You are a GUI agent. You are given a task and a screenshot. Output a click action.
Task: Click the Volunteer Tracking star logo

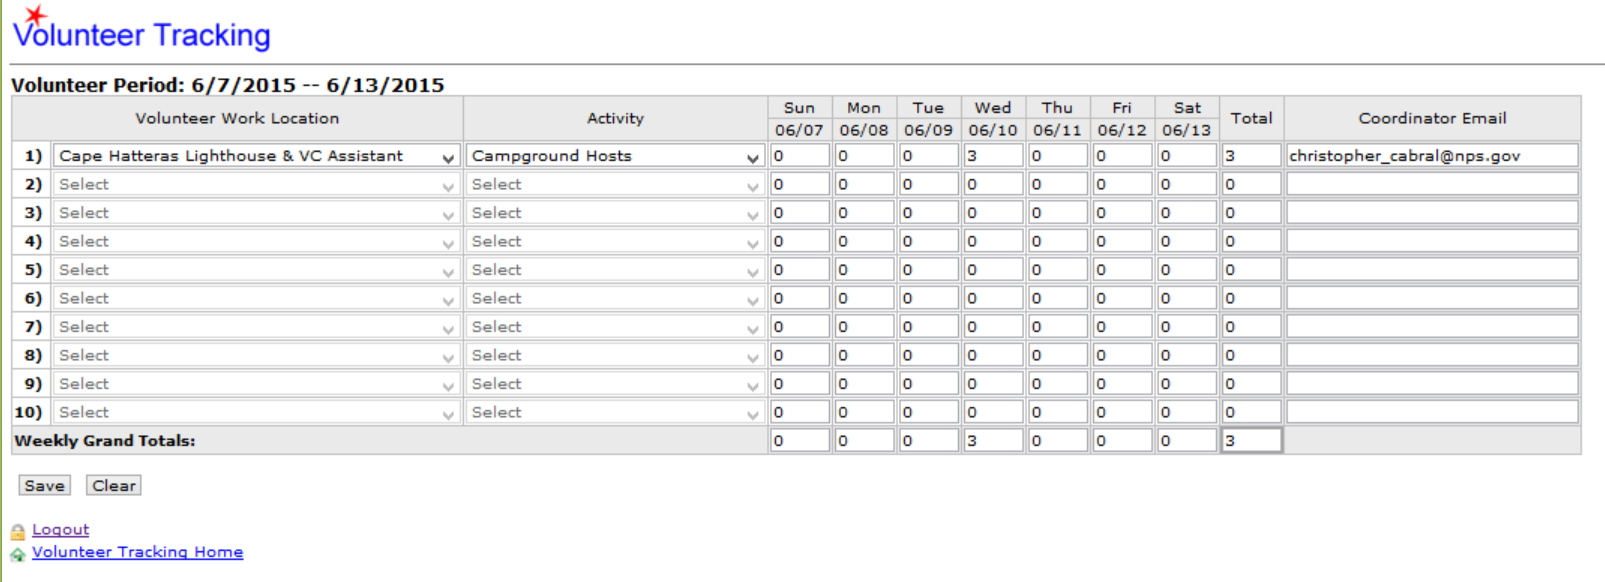pos(35,15)
